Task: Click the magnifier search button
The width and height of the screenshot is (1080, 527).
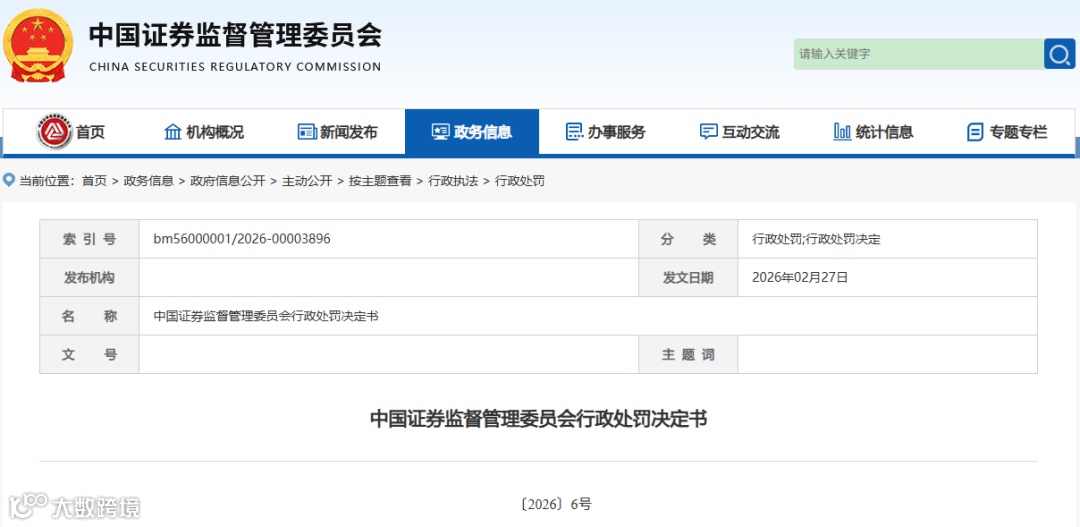Action: point(1059,54)
